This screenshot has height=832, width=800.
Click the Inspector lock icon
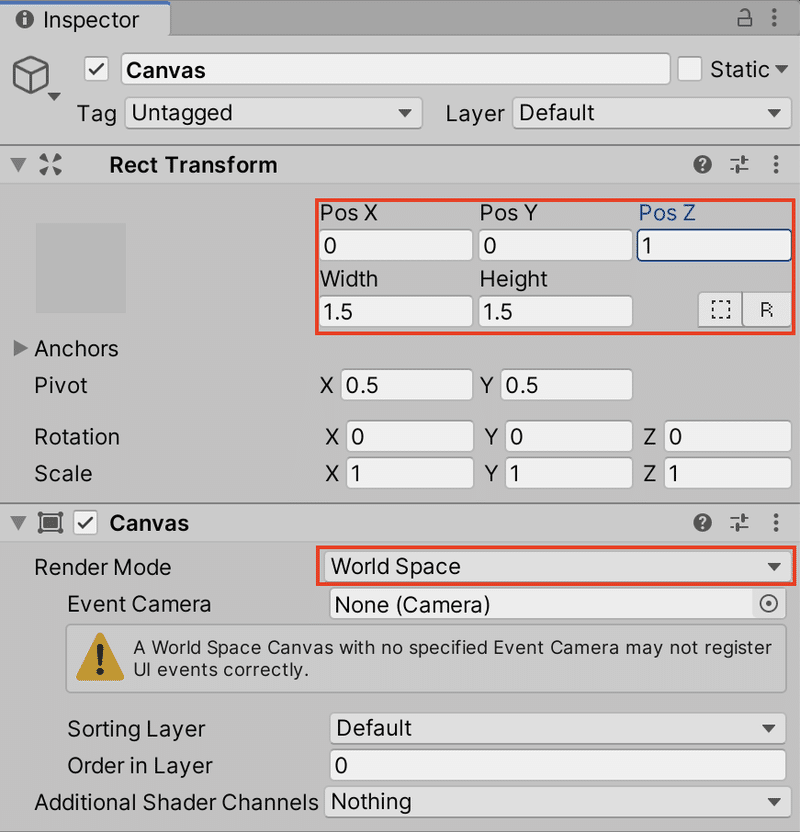tap(744, 18)
